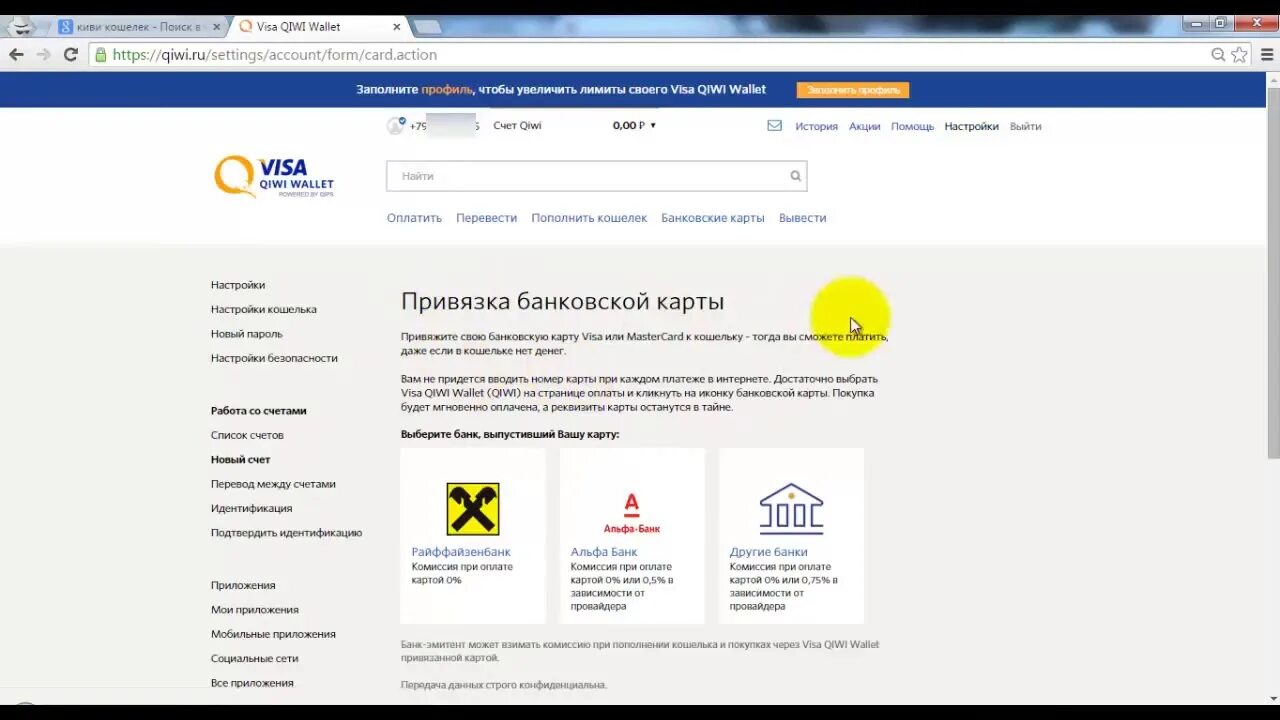Open the Оплатить menu
The image size is (1280, 720).
[x=414, y=218]
